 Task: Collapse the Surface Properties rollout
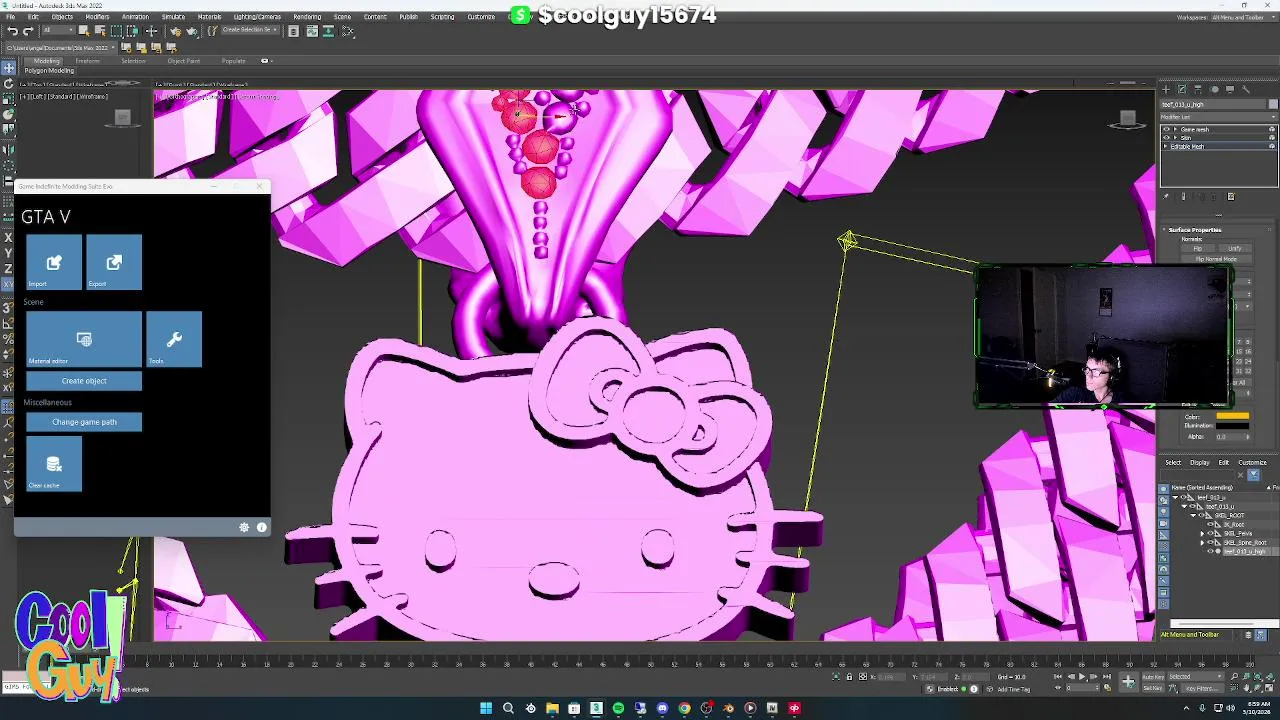[x=1194, y=230]
